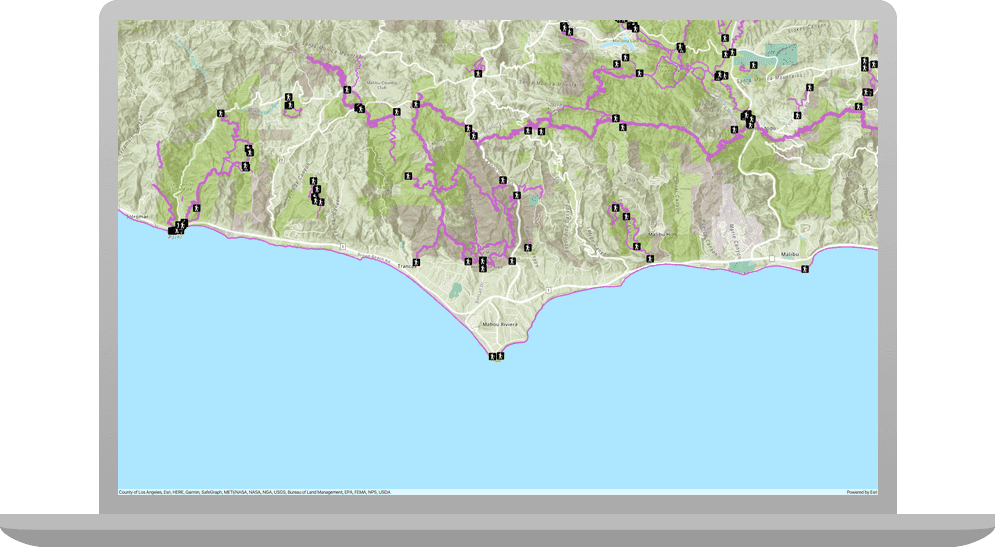This screenshot has width=995, height=547.
Task: Click the Malibu Hills label
Action: 657,235
